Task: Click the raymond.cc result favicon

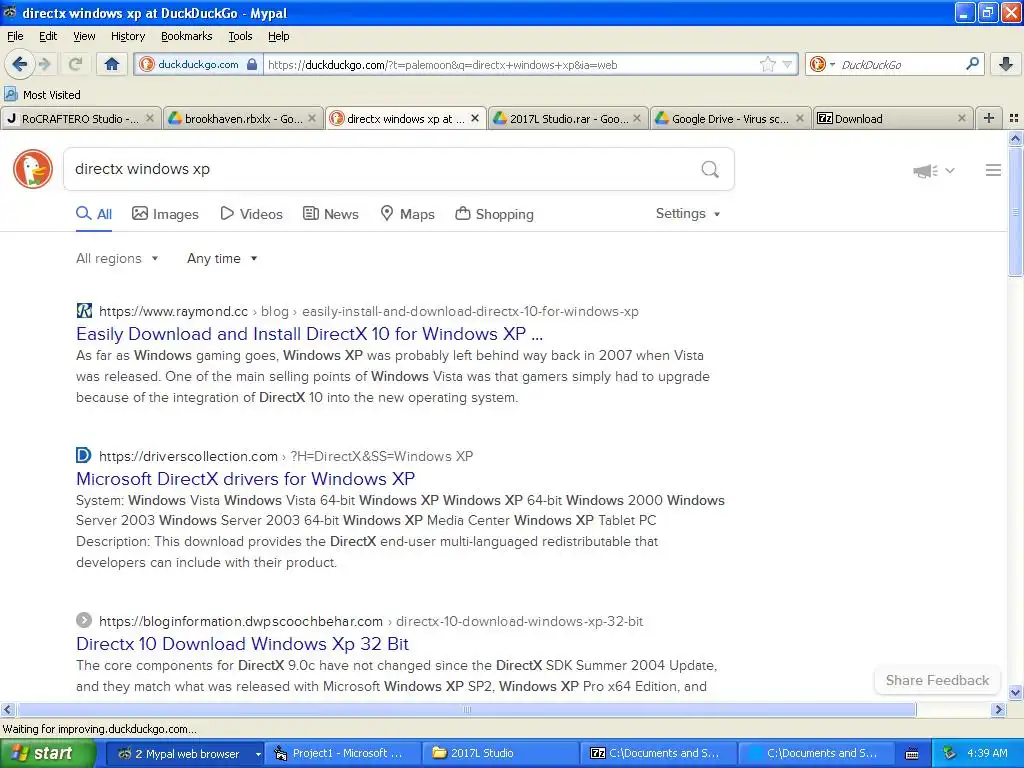Action: click(x=84, y=311)
